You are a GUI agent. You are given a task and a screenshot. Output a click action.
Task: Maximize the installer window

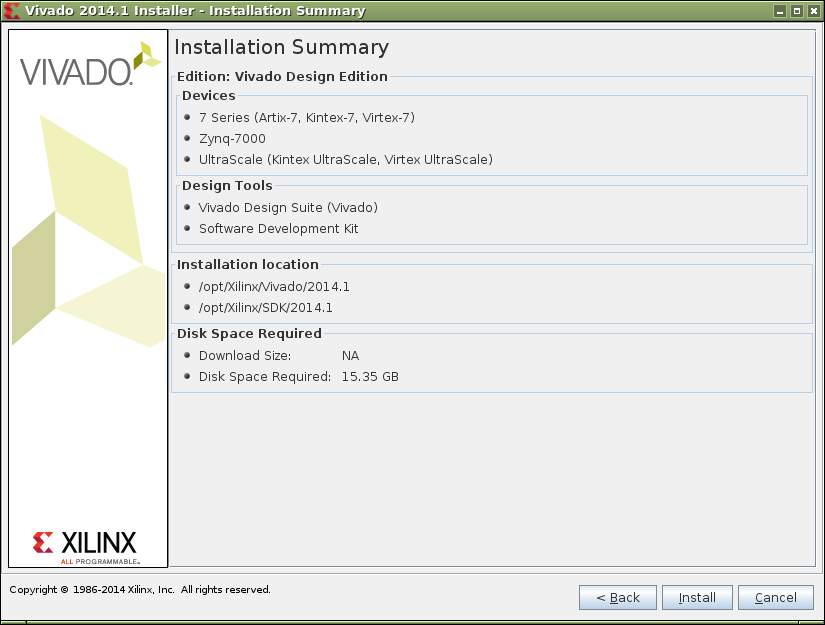[x=797, y=11]
